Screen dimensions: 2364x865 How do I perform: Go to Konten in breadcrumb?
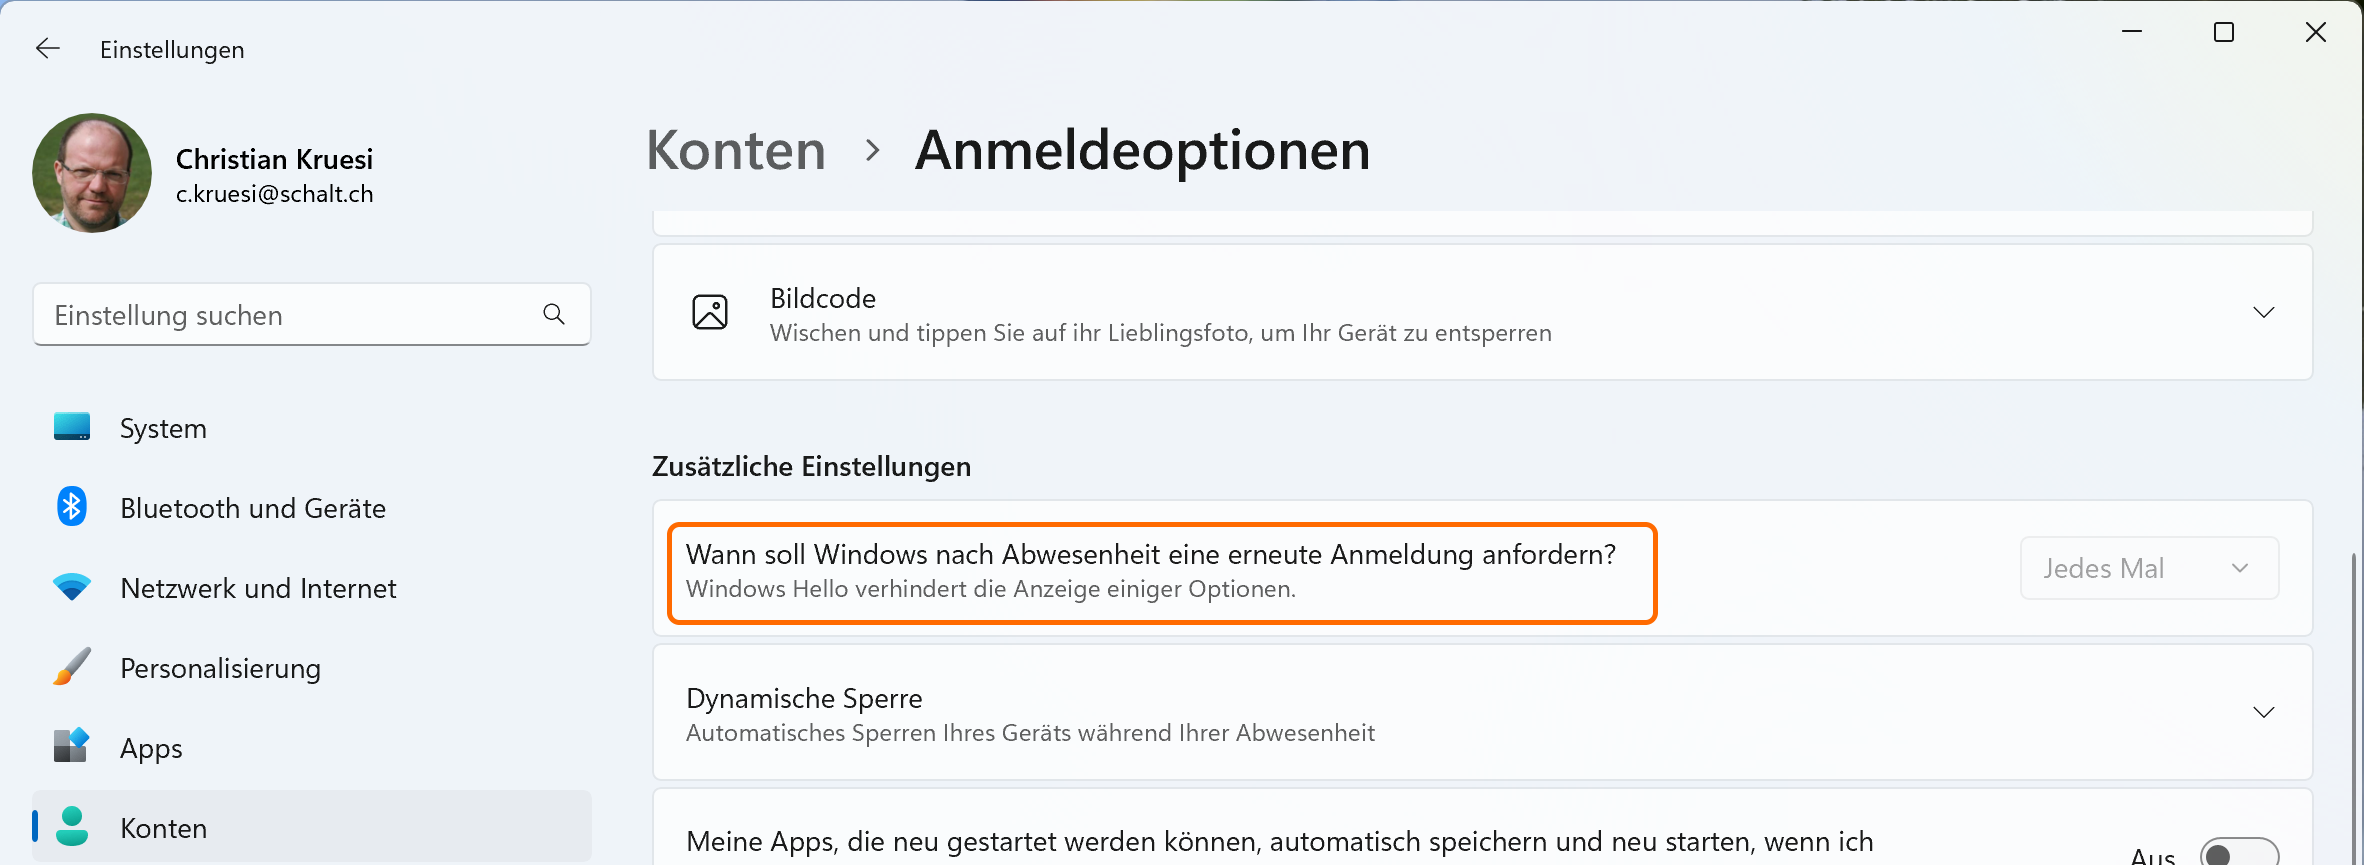click(736, 150)
